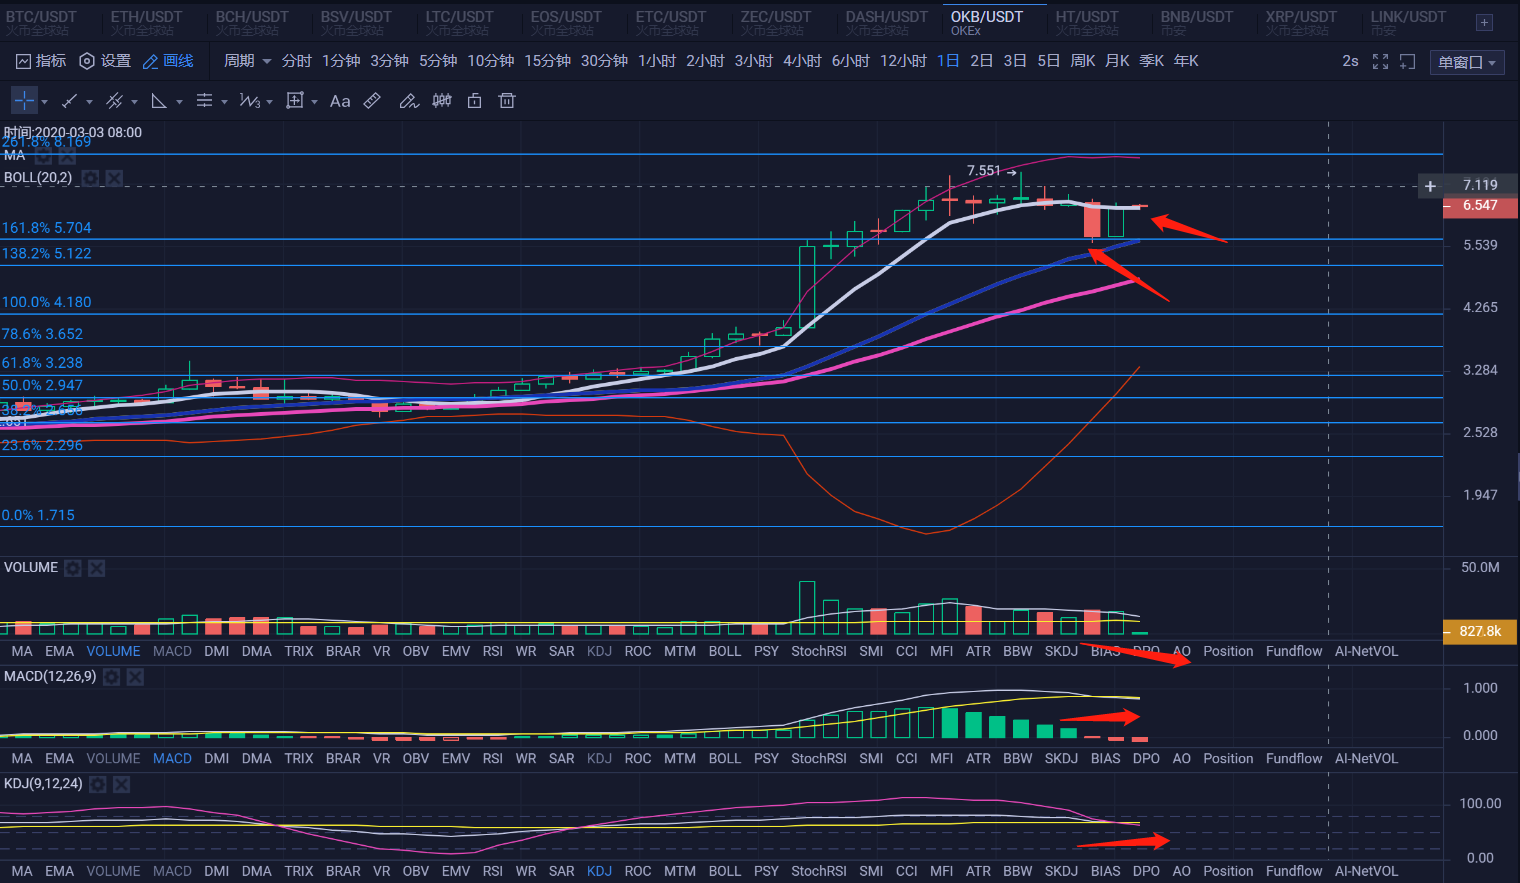Select the Aa text annotation tool
The image size is (1520, 883).
pos(340,101)
